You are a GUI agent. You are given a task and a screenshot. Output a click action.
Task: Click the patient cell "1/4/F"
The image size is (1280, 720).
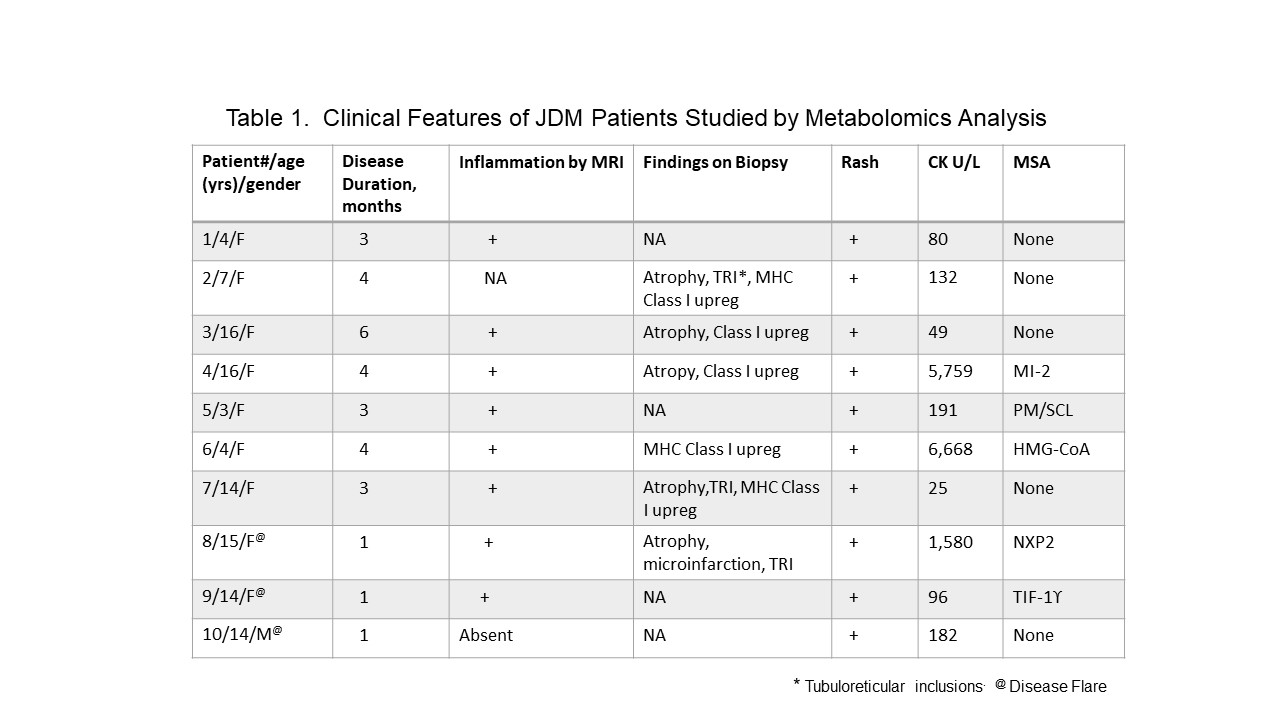pos(222,240)
